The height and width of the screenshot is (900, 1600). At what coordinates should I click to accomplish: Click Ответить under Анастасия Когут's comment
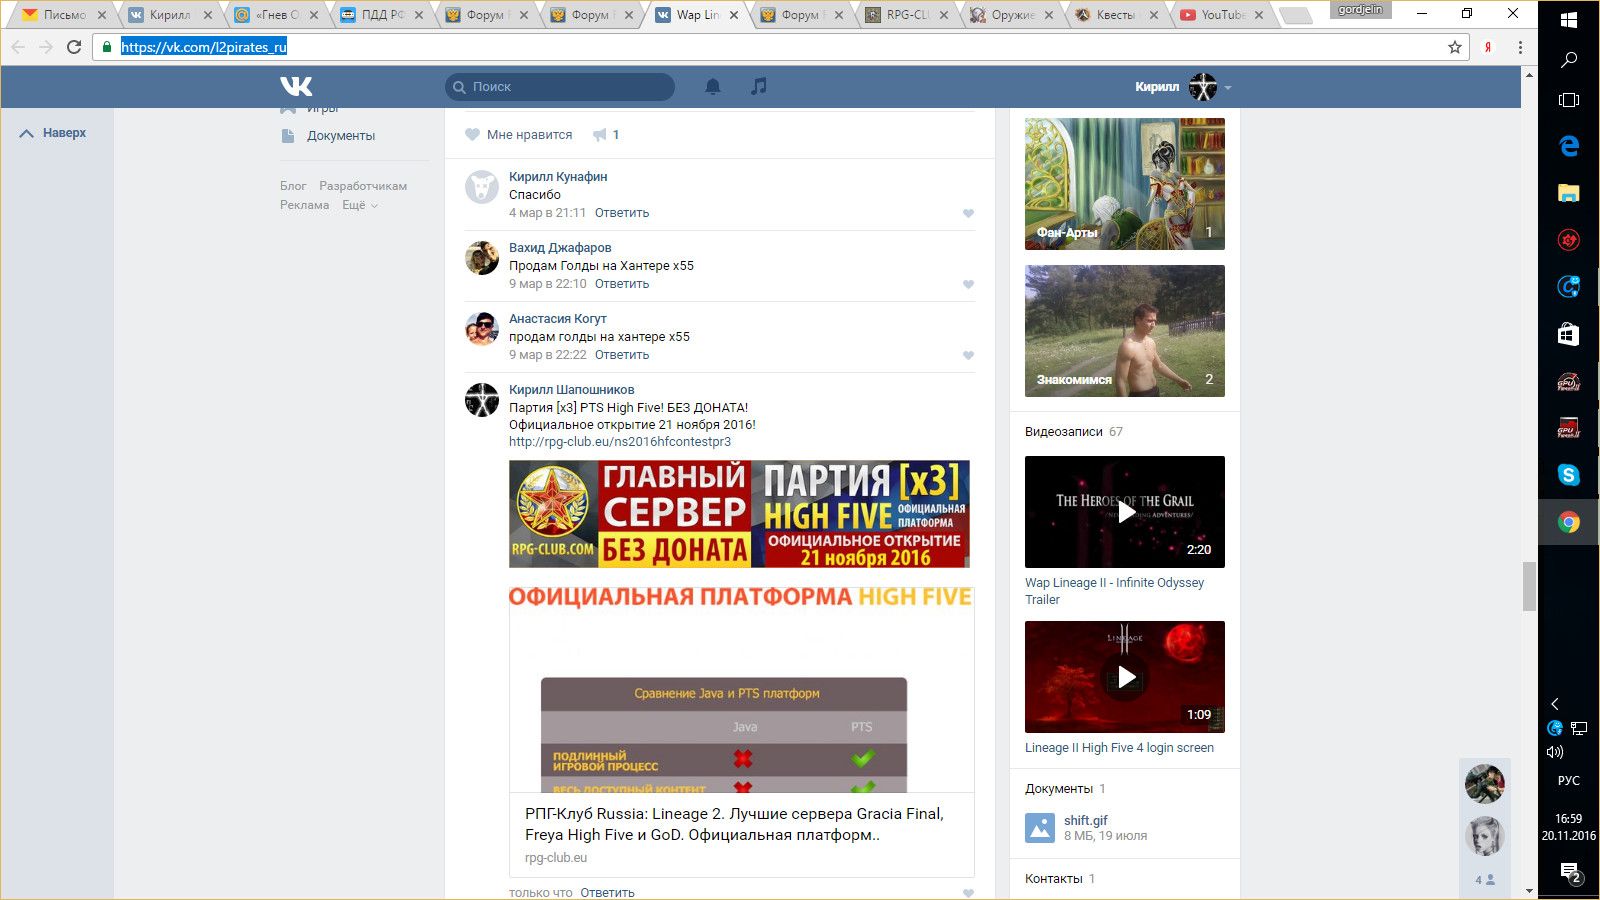coord(622,355)
